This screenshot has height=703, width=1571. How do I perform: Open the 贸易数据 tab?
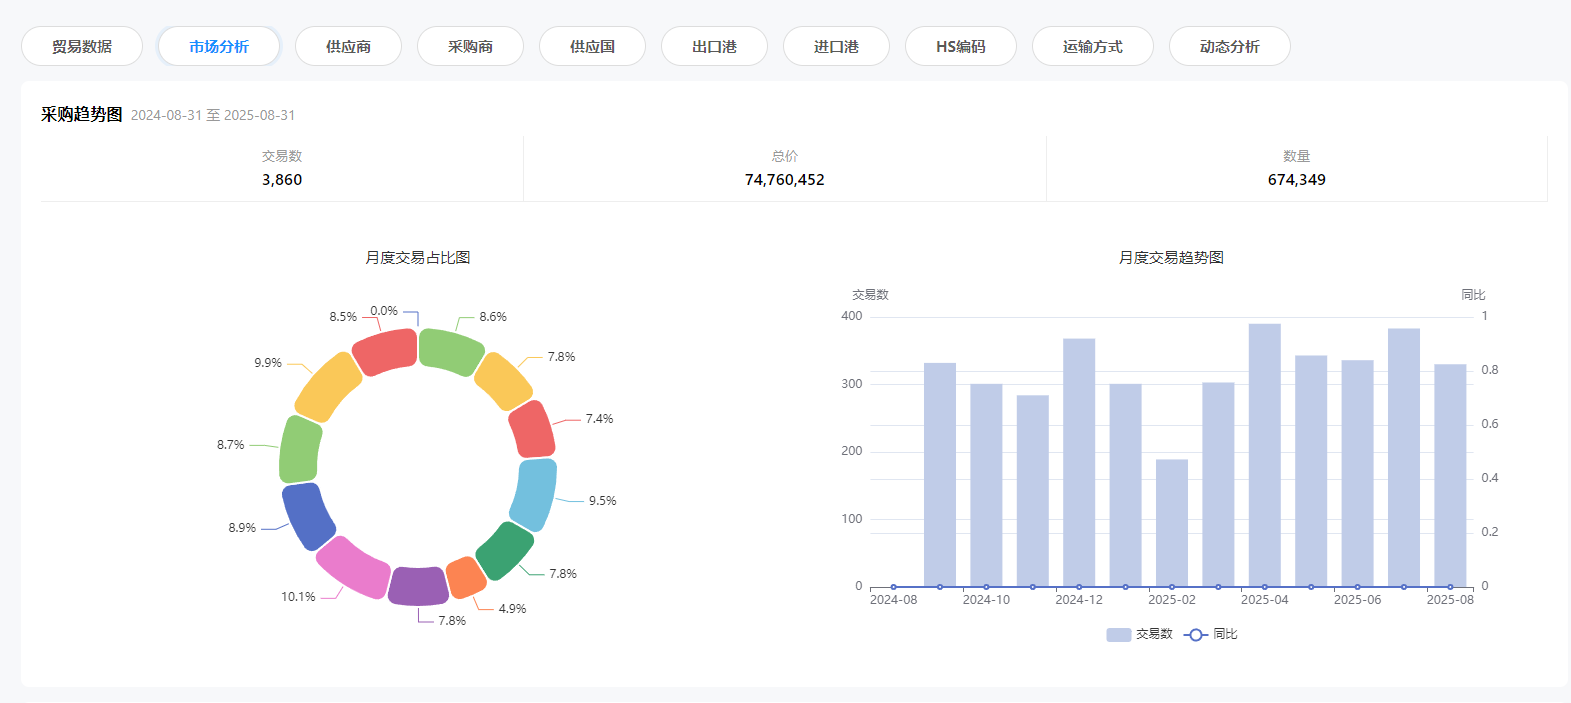click(x=82, y=46)
